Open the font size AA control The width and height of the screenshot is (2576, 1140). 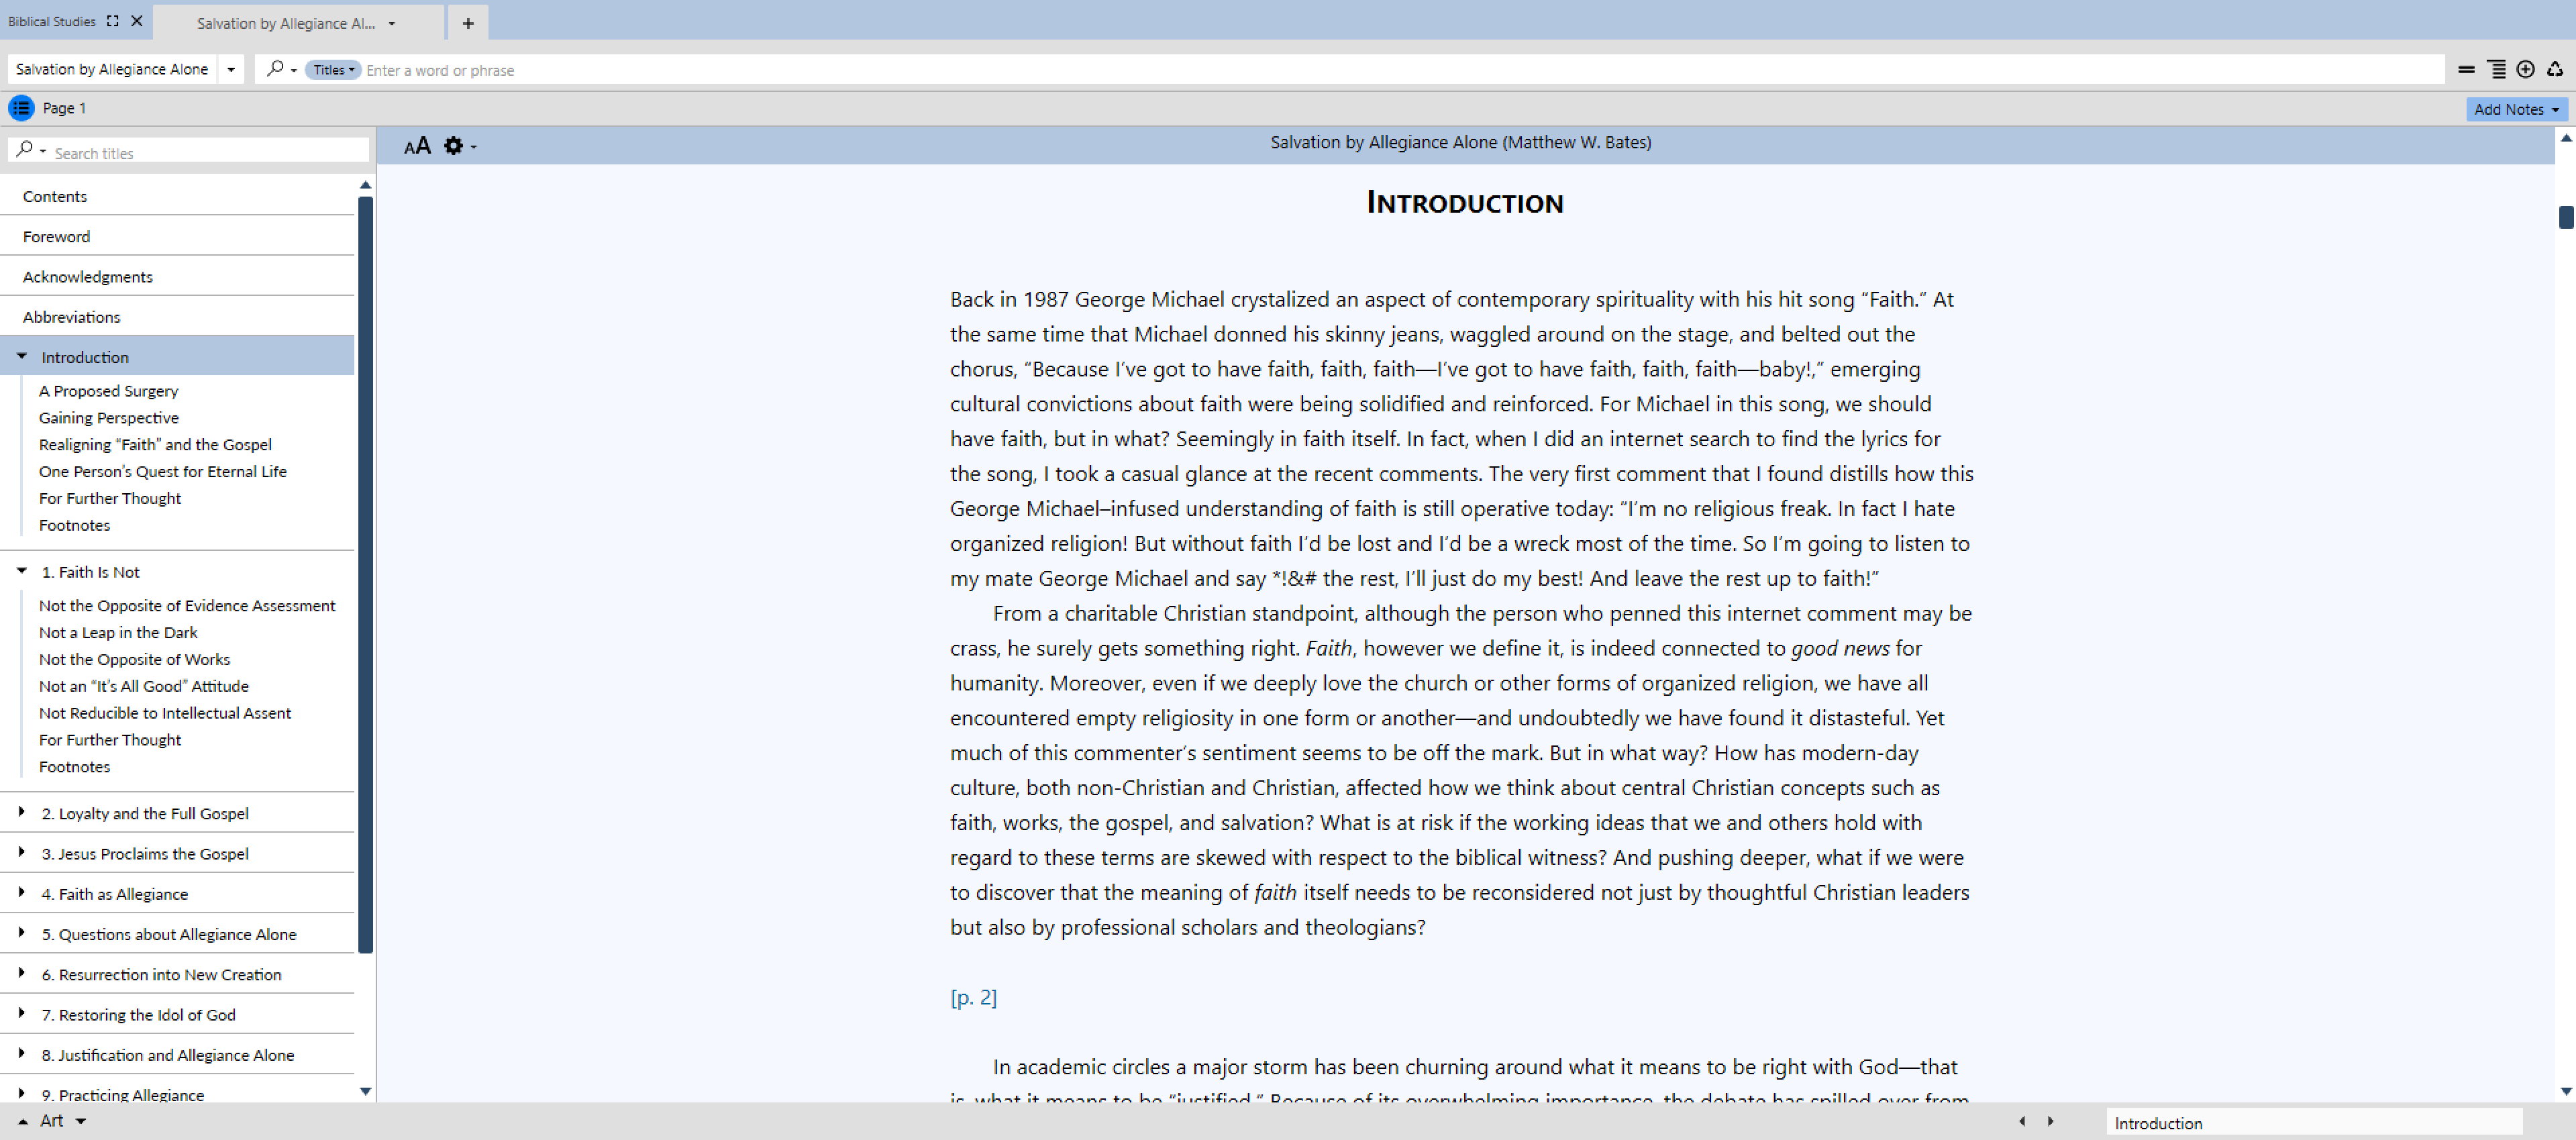tap(417, 146)
